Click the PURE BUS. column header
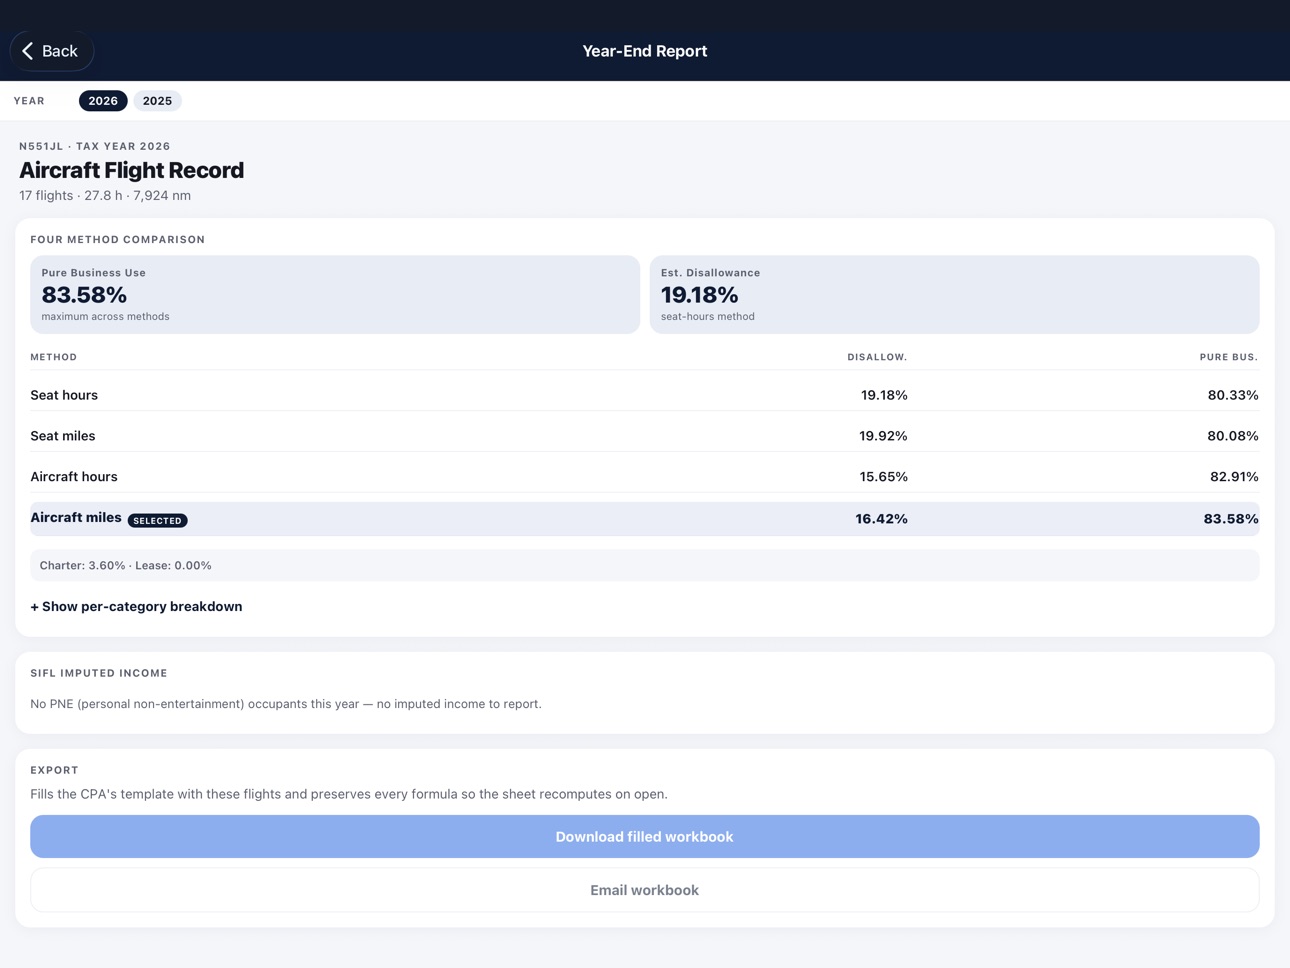Screen dimensions: 1290x968 tap(1229, 357)
